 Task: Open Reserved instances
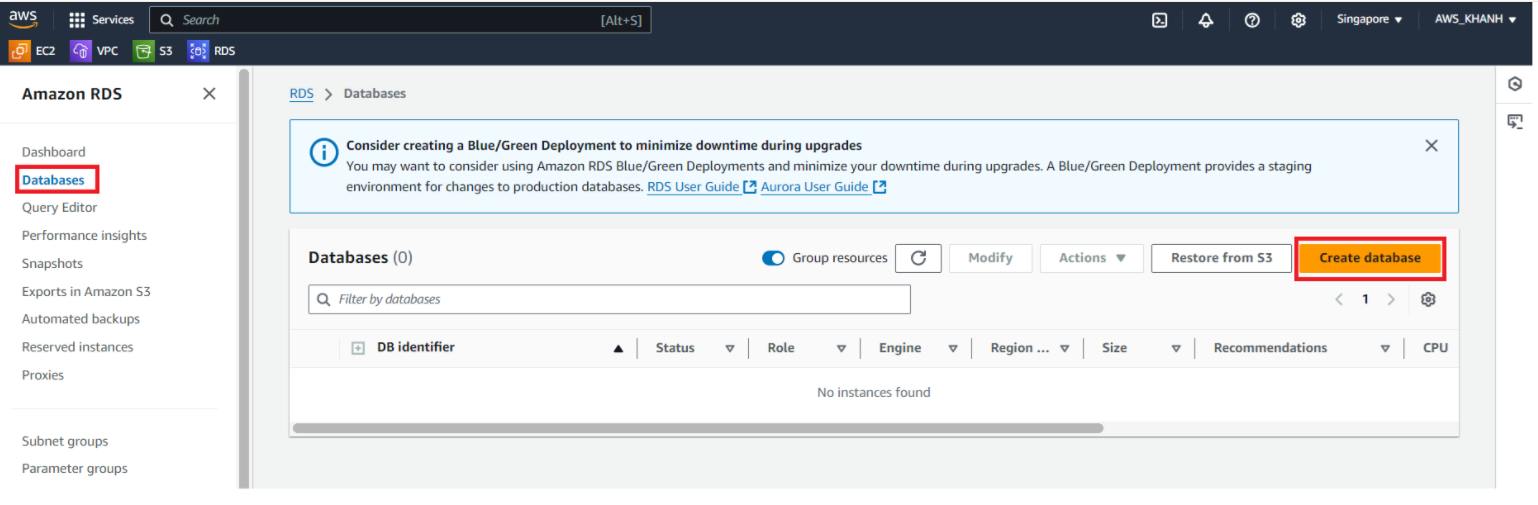[x=78, y=347]
